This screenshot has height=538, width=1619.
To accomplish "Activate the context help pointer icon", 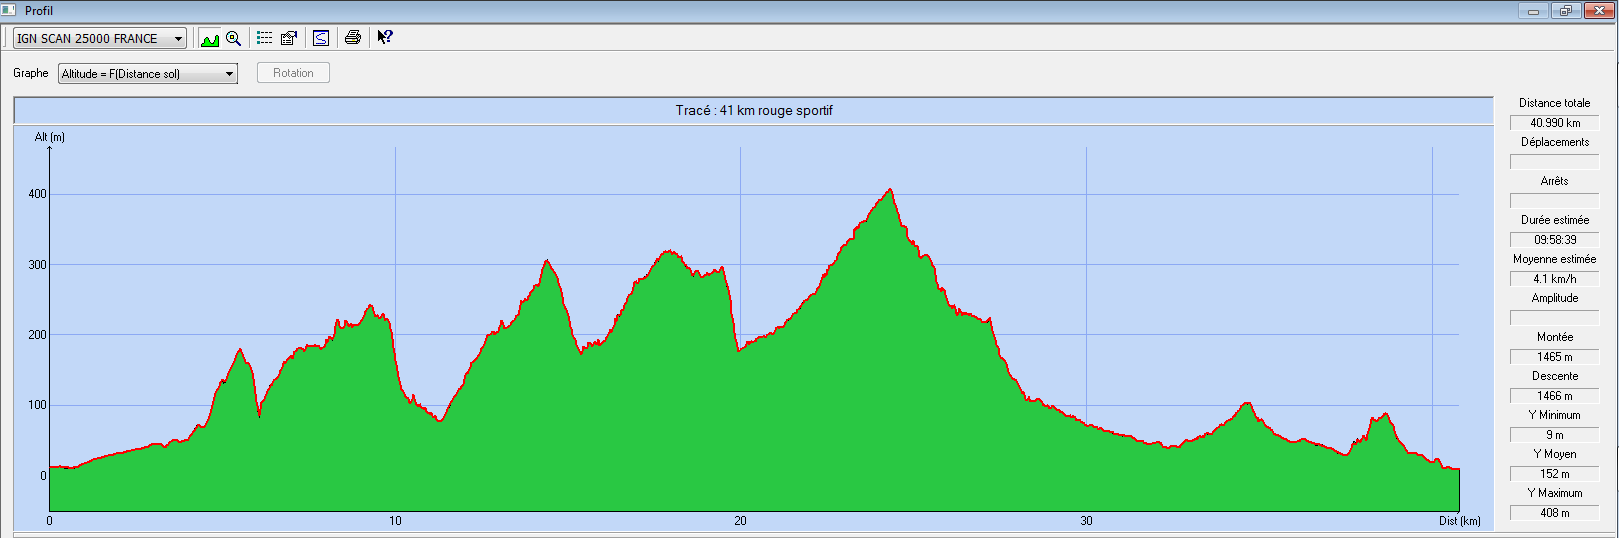I will point(385,38).
